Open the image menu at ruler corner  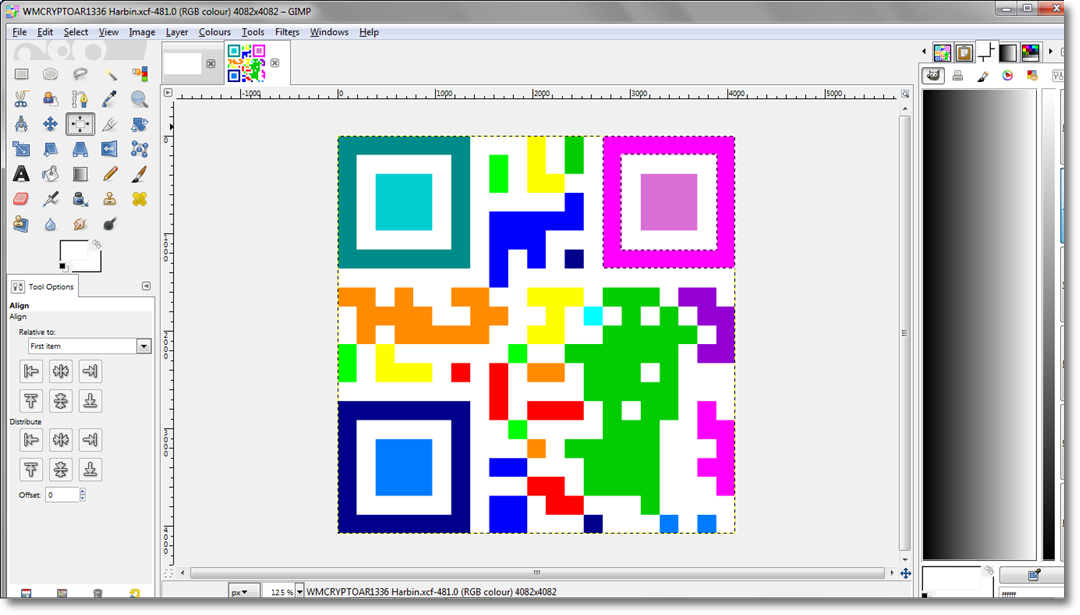coord(168,92)
